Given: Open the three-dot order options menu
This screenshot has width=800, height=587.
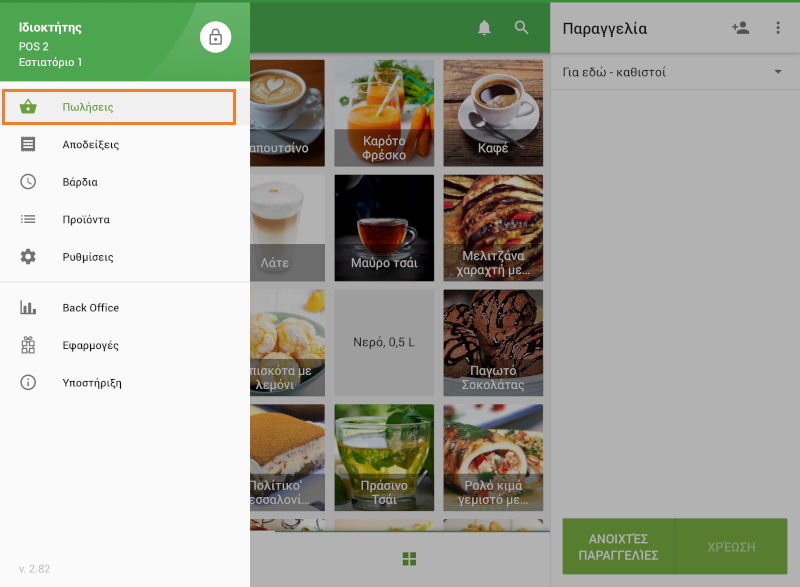Looking at the screenshot, I should [x=778, y=28].
